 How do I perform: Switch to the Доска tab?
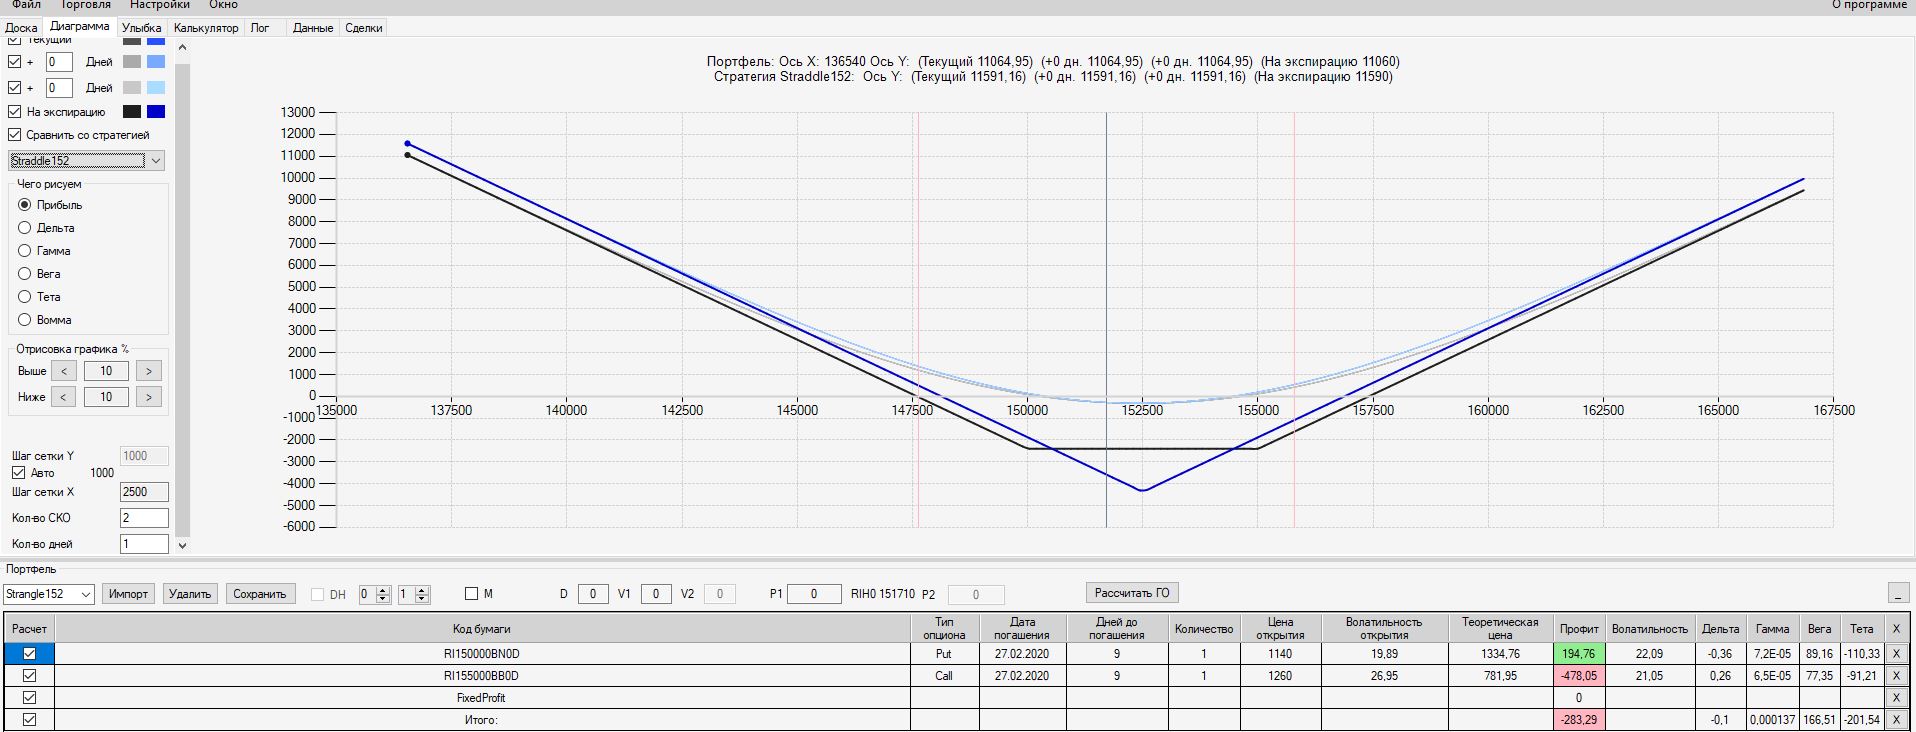pyautogui.click(x=21, y=28)
